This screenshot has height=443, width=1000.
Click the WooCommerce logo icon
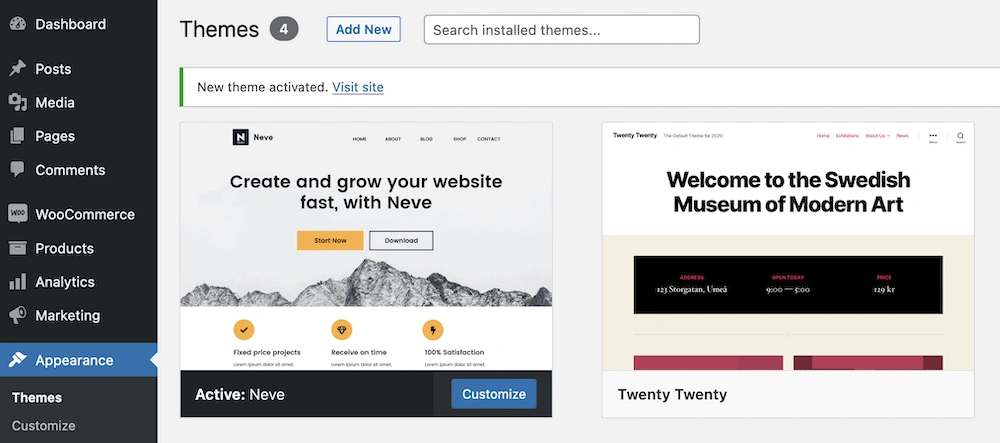[x=17, y=214]
